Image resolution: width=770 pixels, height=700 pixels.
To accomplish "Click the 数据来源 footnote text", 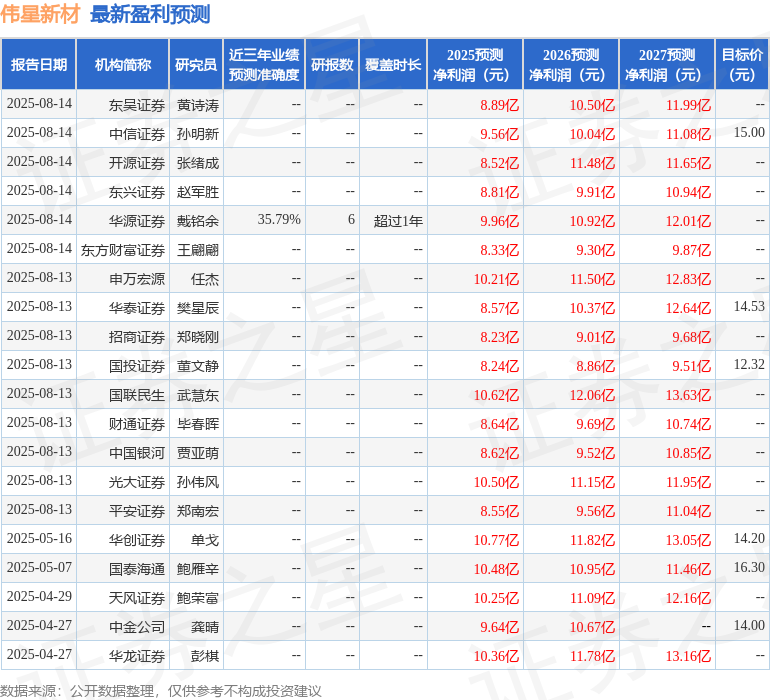I will (160, 690).
